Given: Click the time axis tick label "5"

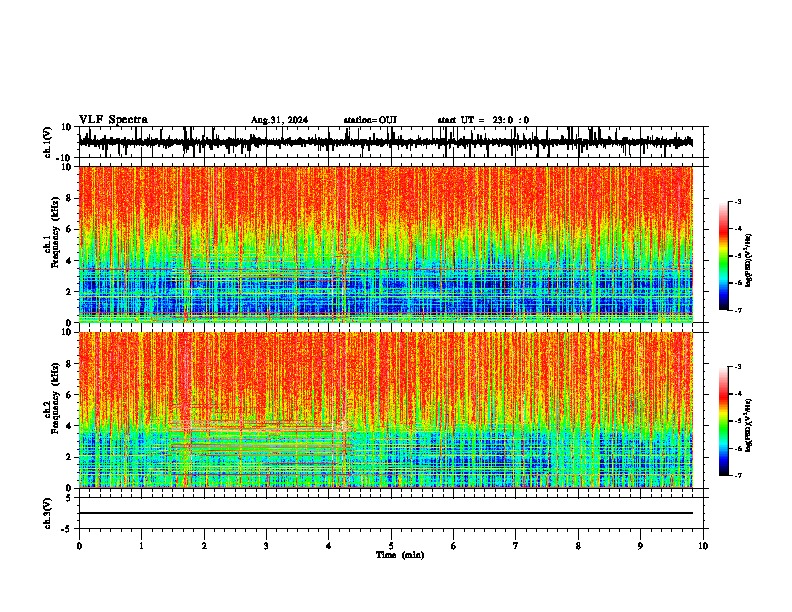Looking at the screenshot, I should point(391,546).
